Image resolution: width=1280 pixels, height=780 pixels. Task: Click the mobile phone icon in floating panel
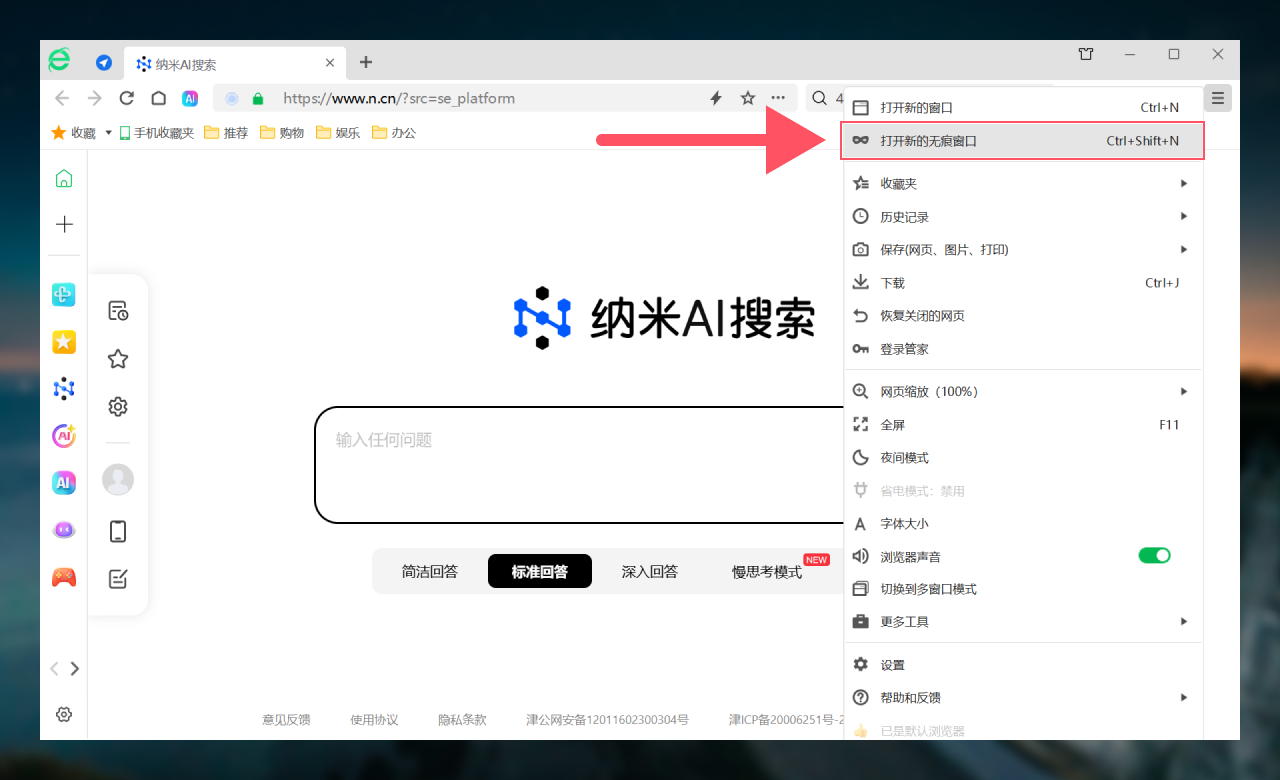point(118,531)
